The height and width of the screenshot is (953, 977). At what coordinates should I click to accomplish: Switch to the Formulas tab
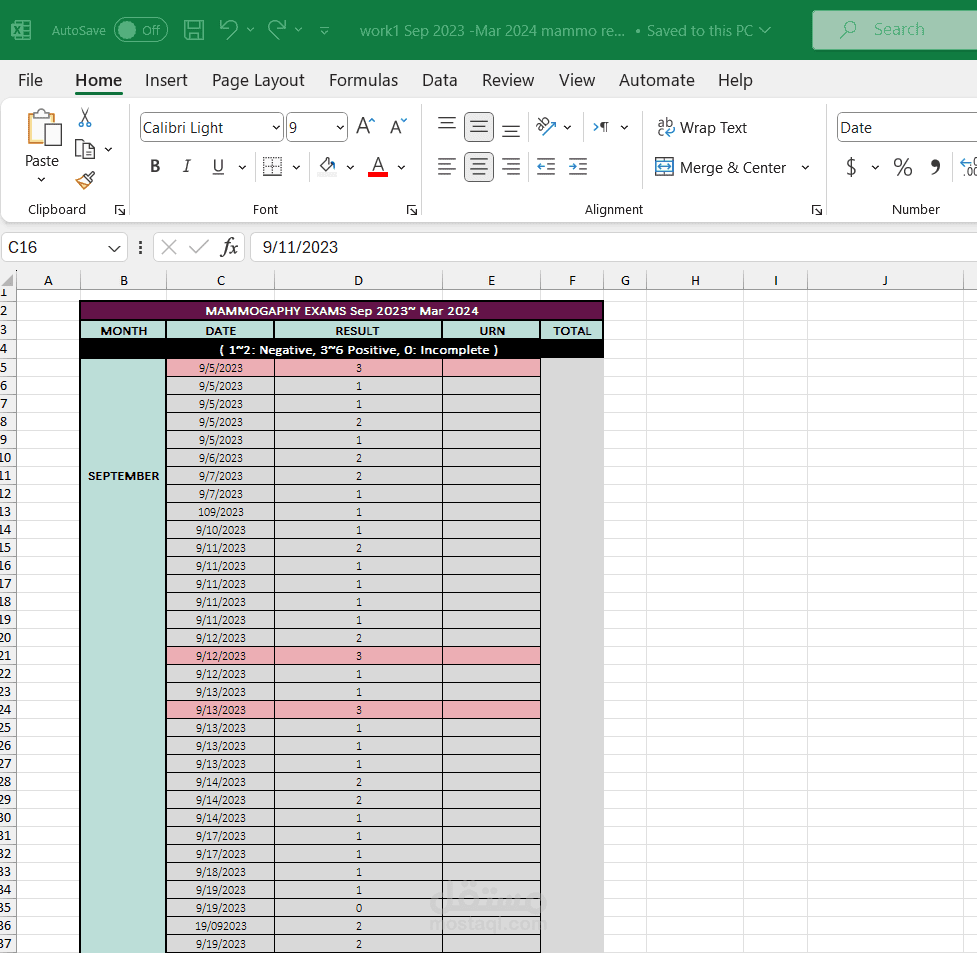point(363,80)
